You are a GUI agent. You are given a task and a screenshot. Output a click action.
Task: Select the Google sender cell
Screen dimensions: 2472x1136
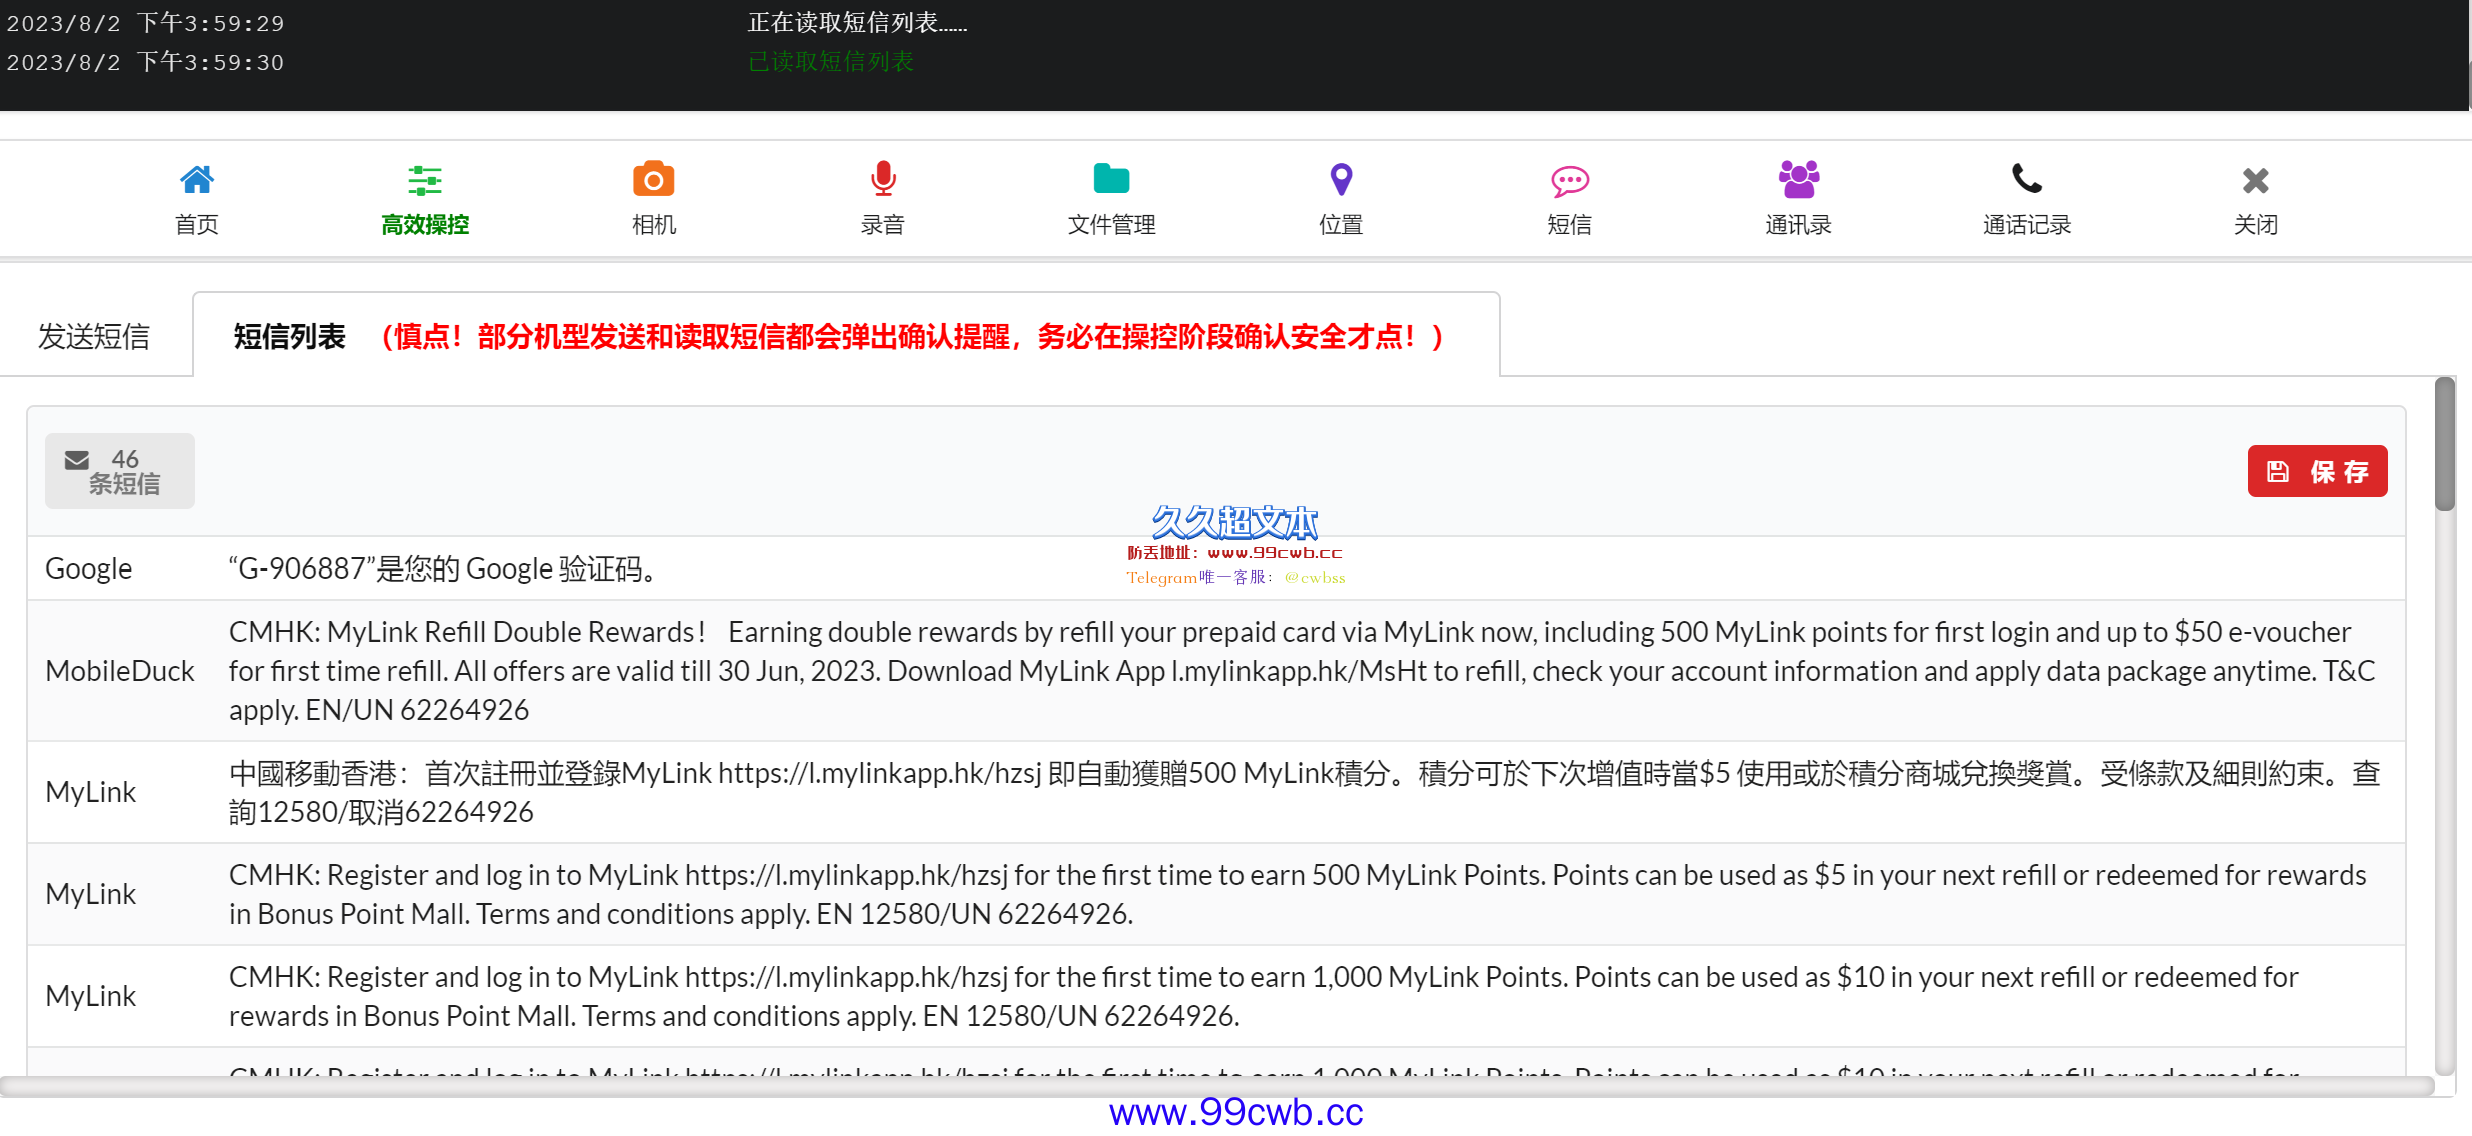89,569
